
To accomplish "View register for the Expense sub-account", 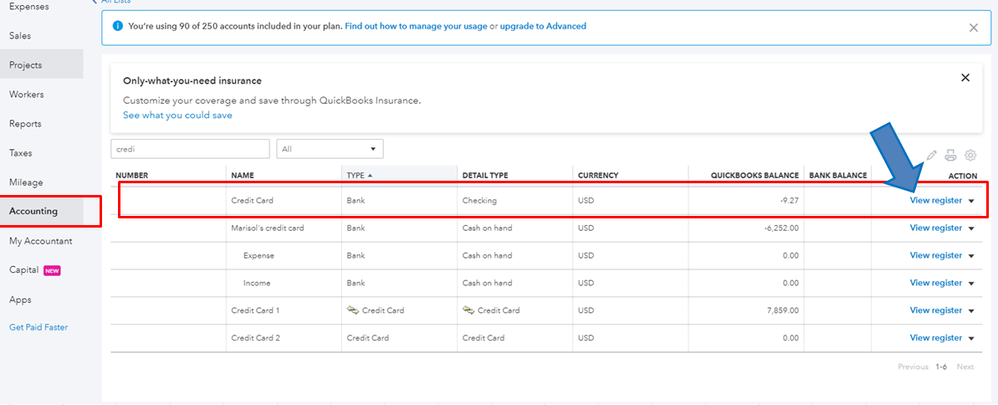I will tap(936, 255).
